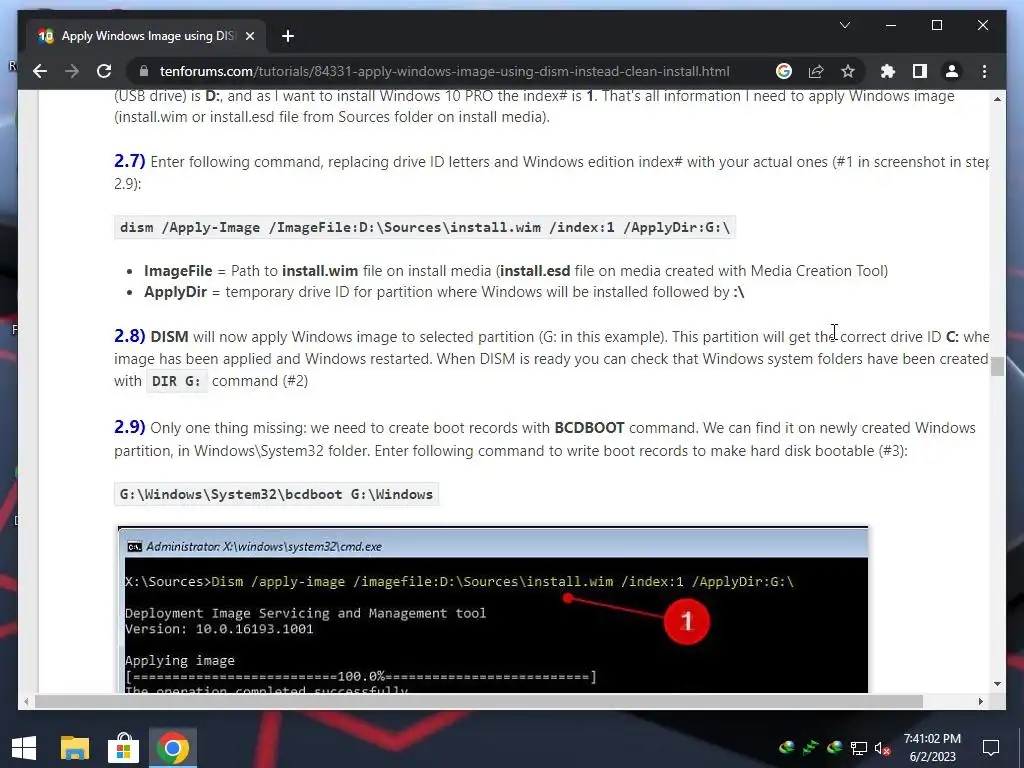Click the muted volume tray icon
This screenshot has height=768, width=1024.
pyautogui.click(x=882, y=748)
